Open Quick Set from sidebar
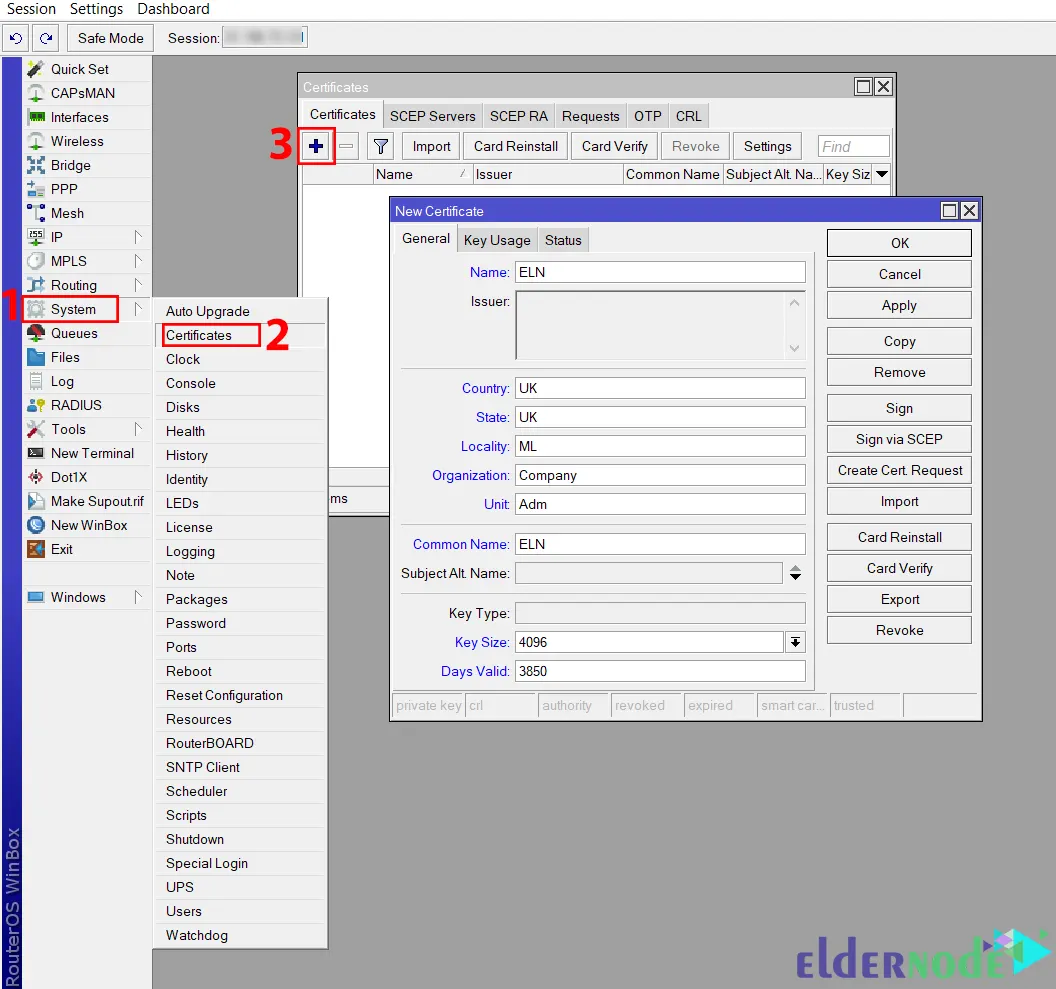1056x989 pixels. pyautogui.click(x=80, y=69)
